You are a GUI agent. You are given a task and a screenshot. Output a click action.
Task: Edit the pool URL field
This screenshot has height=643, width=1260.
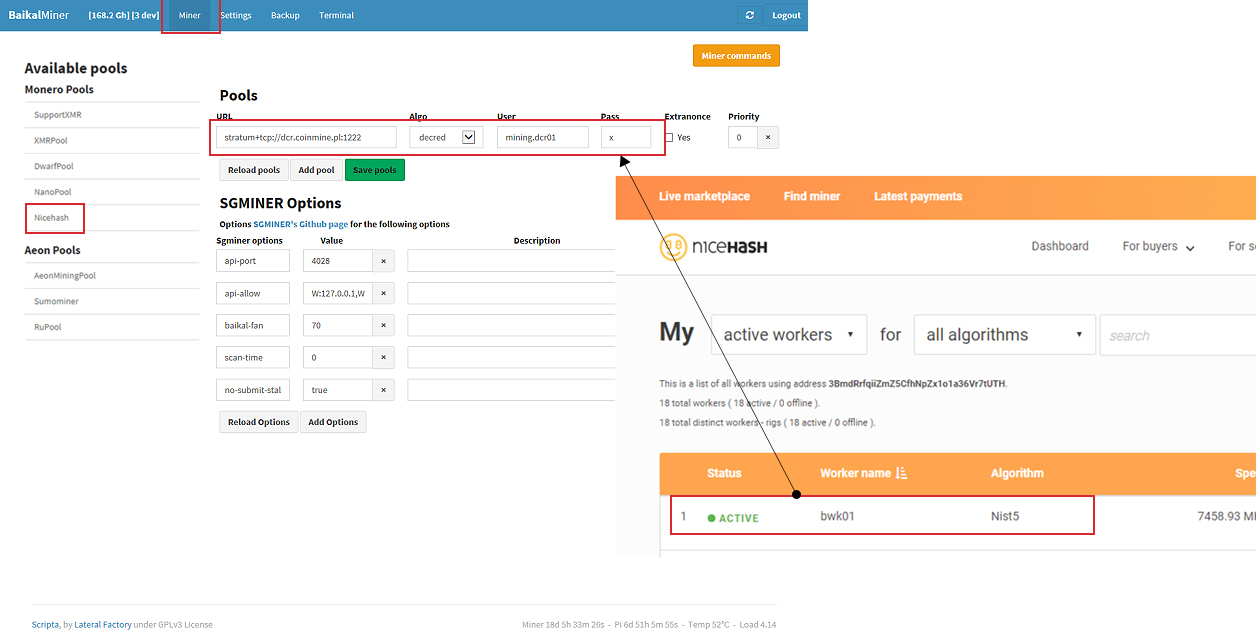pyautogui.click(x=307, y=137)
